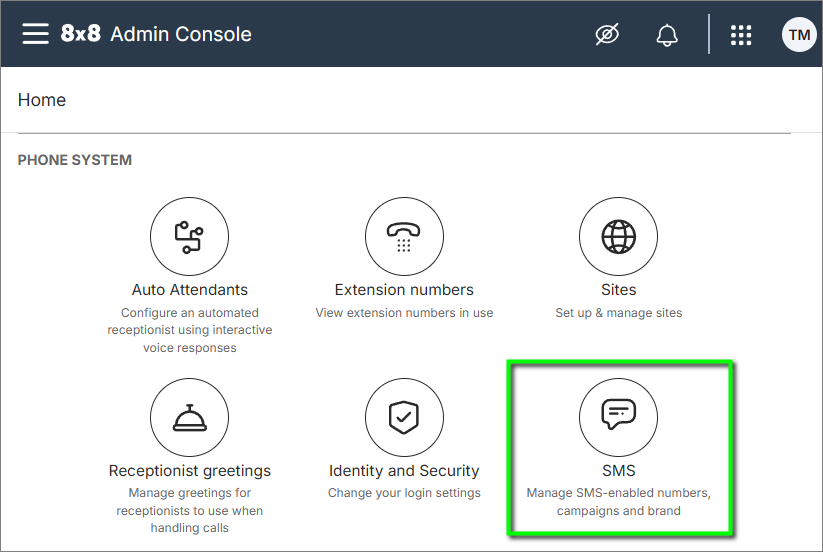Click the Sites globe icon

pyautogui.click(x=618, y=236)
